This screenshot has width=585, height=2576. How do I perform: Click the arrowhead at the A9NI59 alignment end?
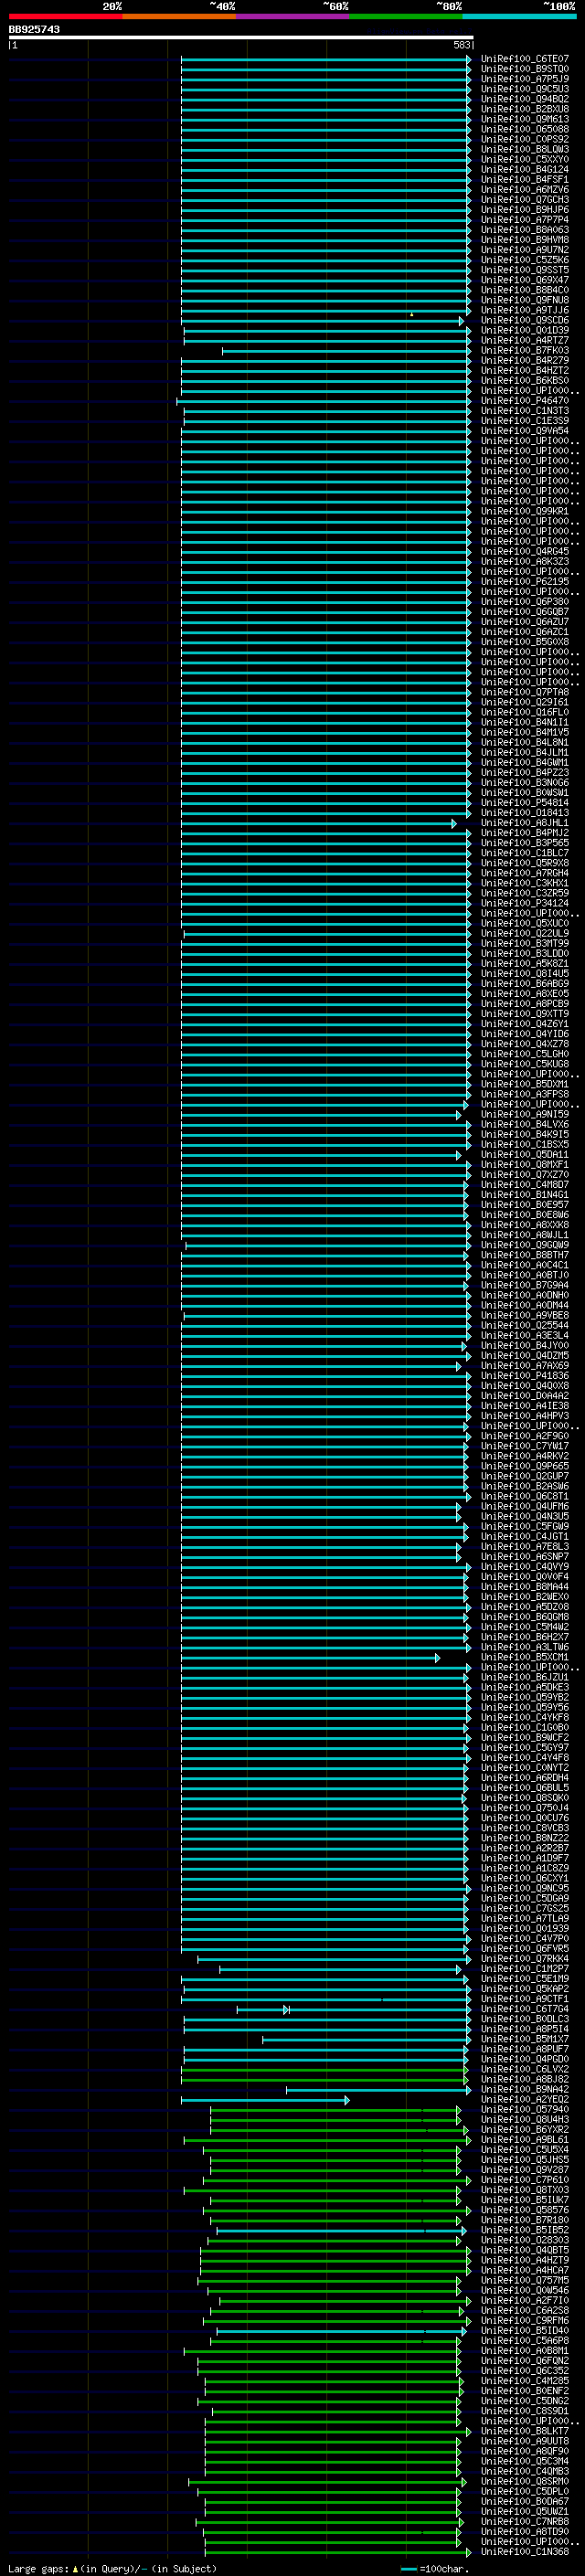[460, 1115]
